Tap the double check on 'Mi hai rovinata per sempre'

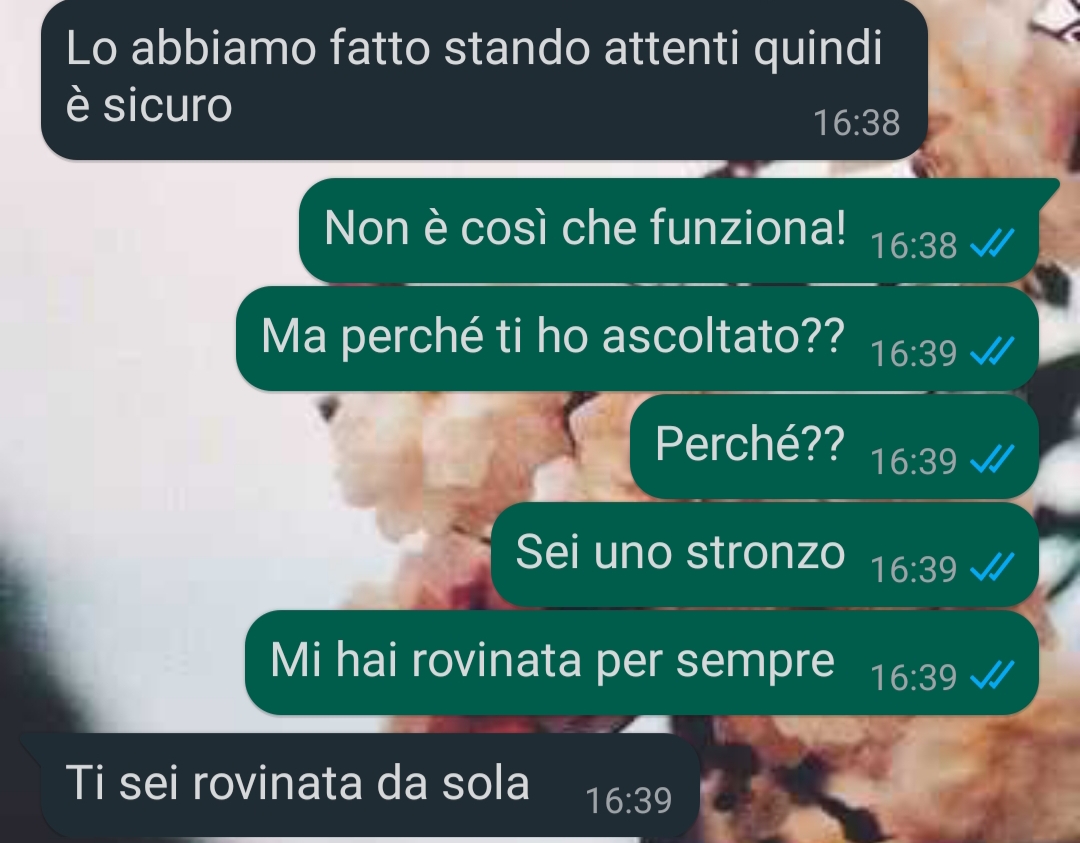coord(993,676)
